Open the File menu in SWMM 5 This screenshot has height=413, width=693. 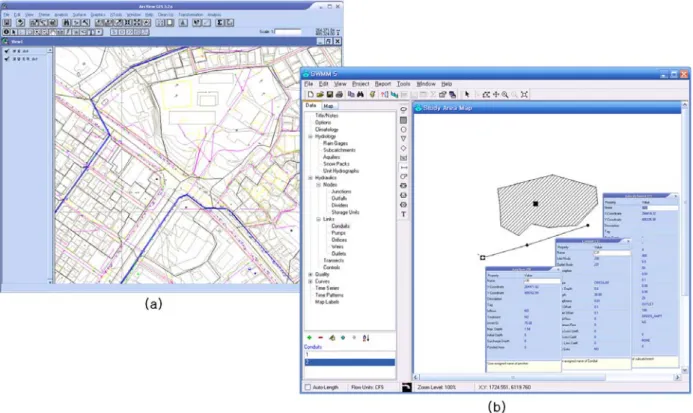[x=308, y=84]
